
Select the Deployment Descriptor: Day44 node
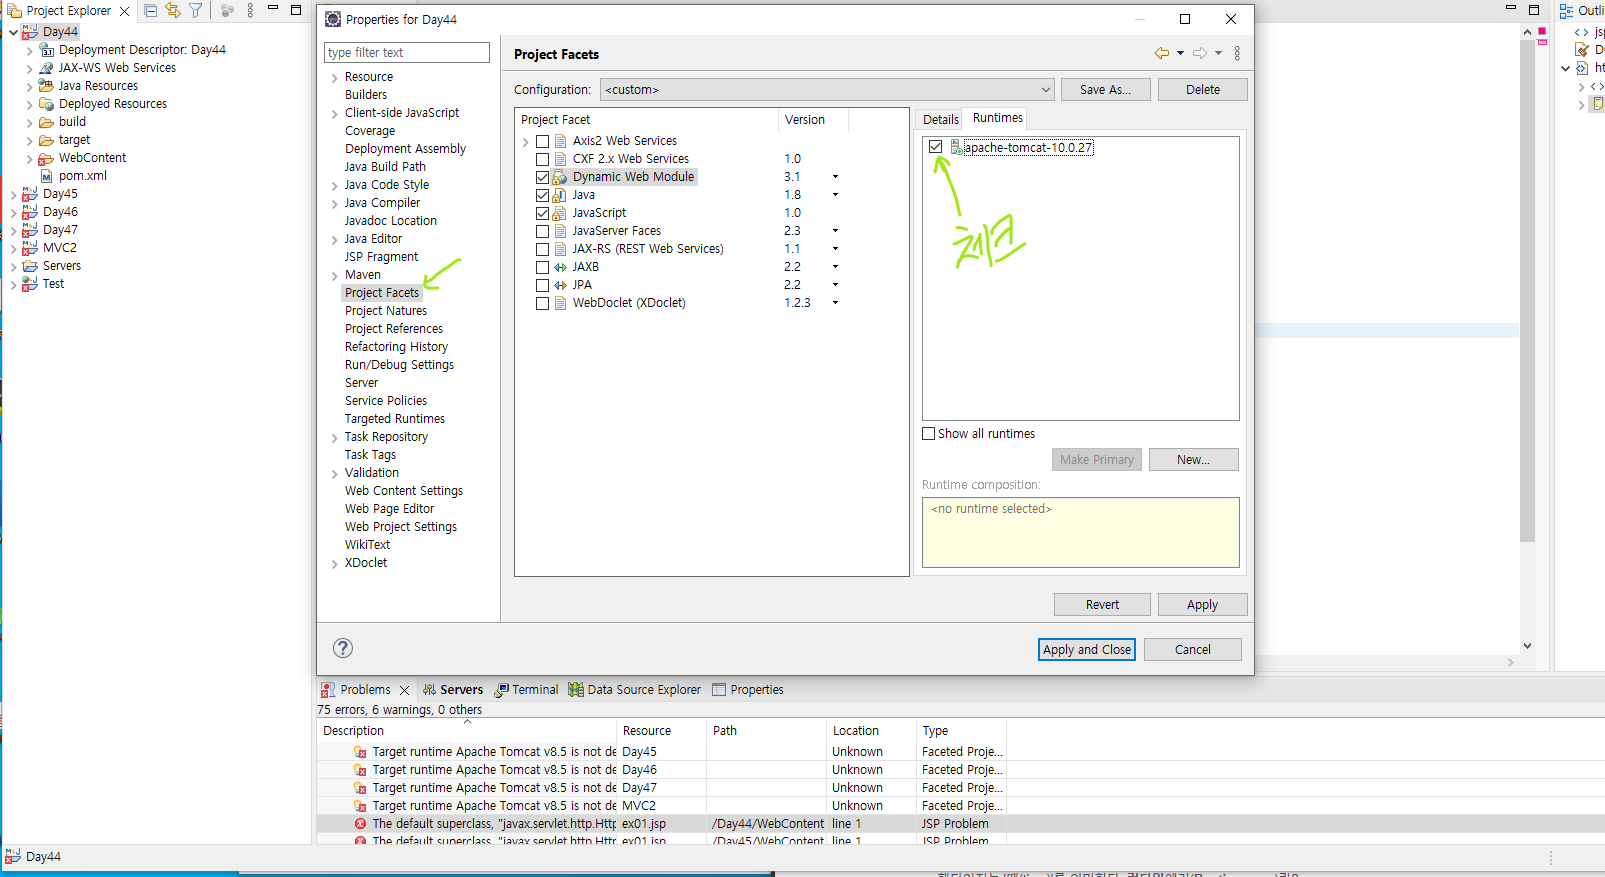click(142, 50)
